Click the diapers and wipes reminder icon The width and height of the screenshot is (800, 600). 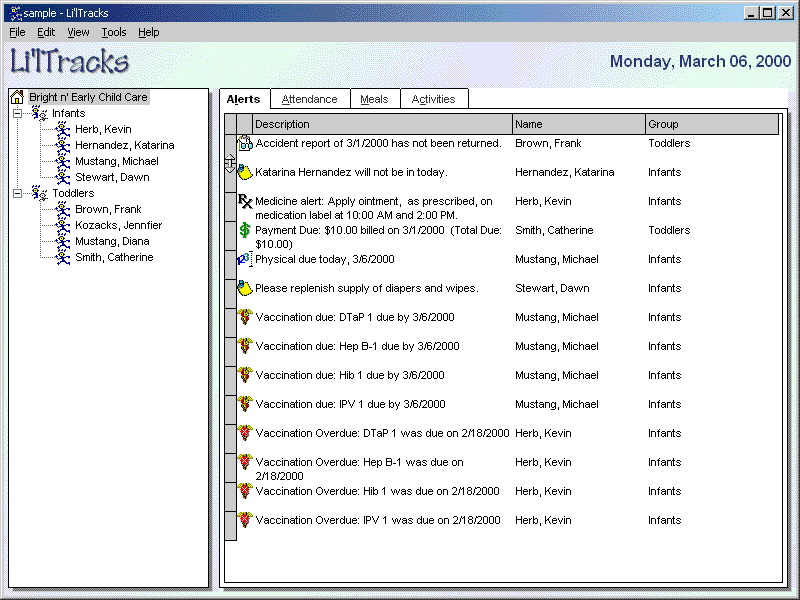245,289
